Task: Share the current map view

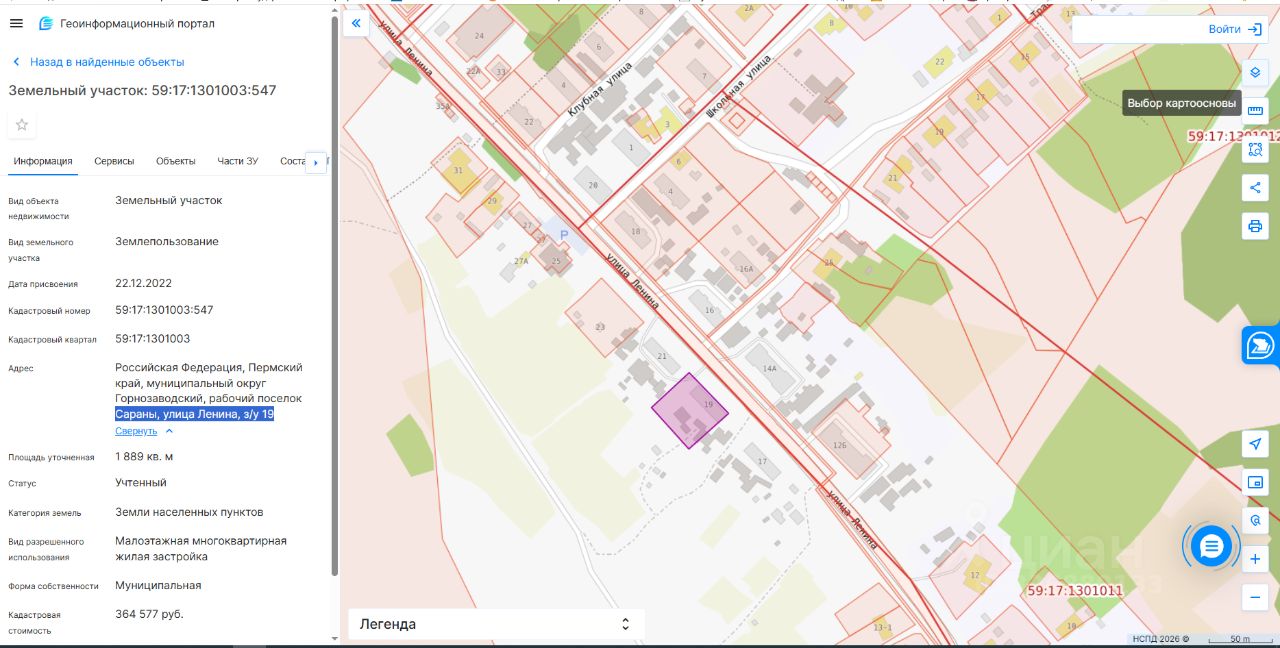Action: (x=1255, y=187)
